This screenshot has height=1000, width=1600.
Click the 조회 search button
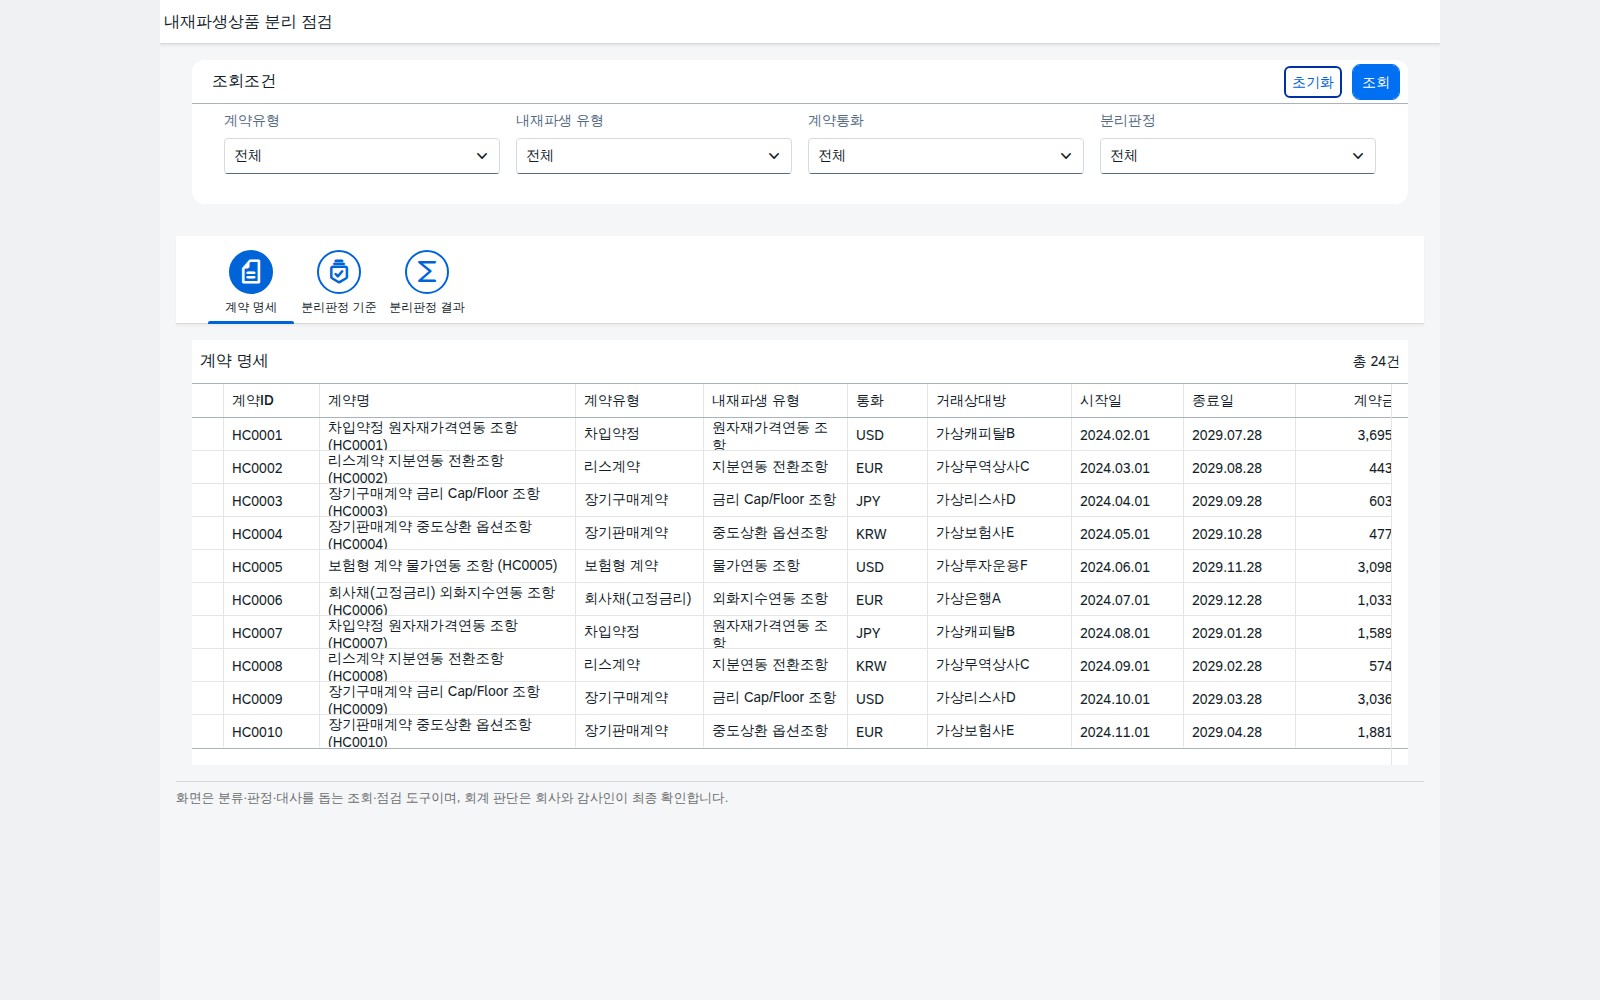click(x=1376, y=82)
